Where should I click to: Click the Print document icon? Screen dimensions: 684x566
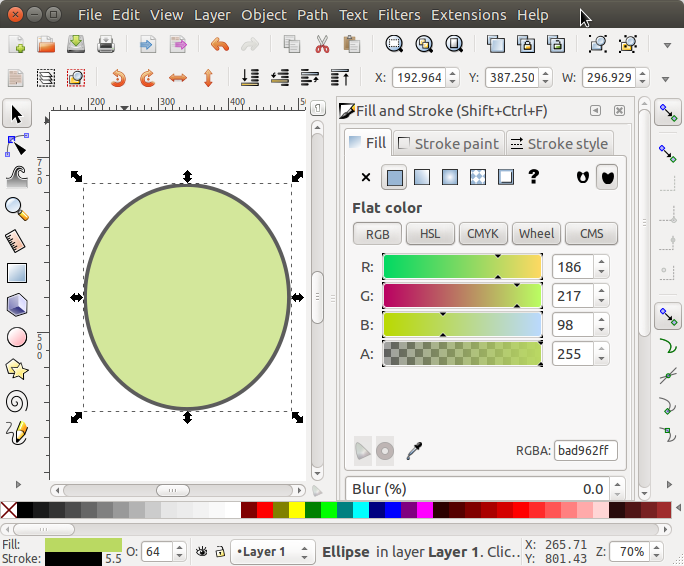click(107, 44)
